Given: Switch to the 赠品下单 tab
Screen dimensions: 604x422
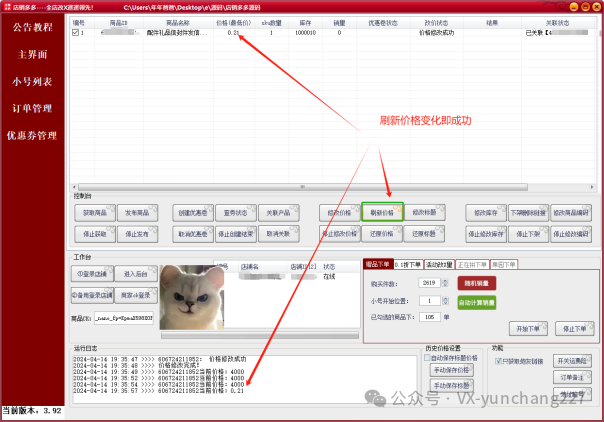Looking at the screenshot, I should [x=378, y=264].
